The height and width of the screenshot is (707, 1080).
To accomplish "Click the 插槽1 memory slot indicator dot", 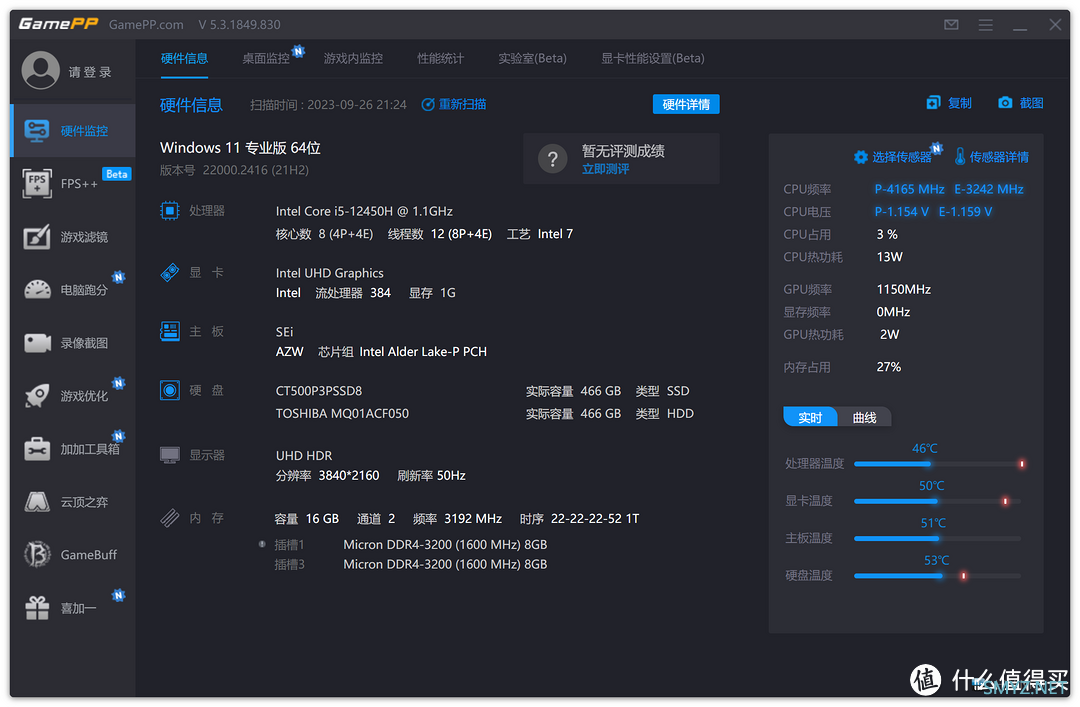I will (262, 544).
